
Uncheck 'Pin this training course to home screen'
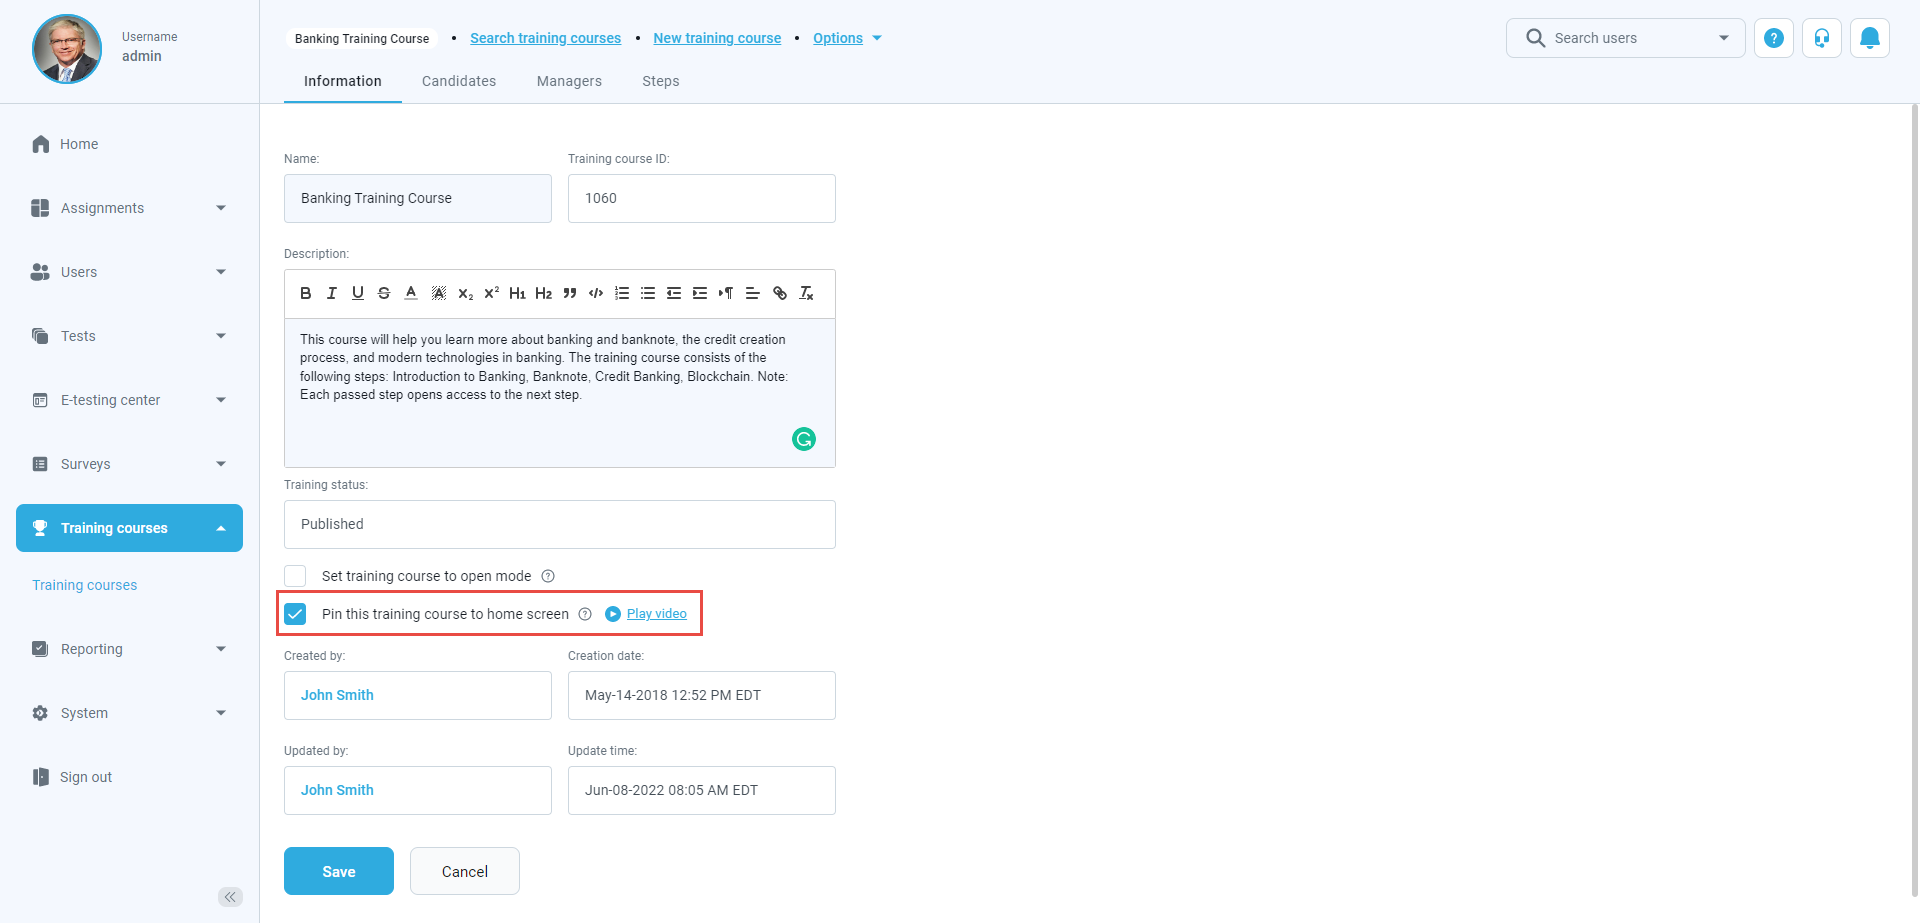(295, 614)
